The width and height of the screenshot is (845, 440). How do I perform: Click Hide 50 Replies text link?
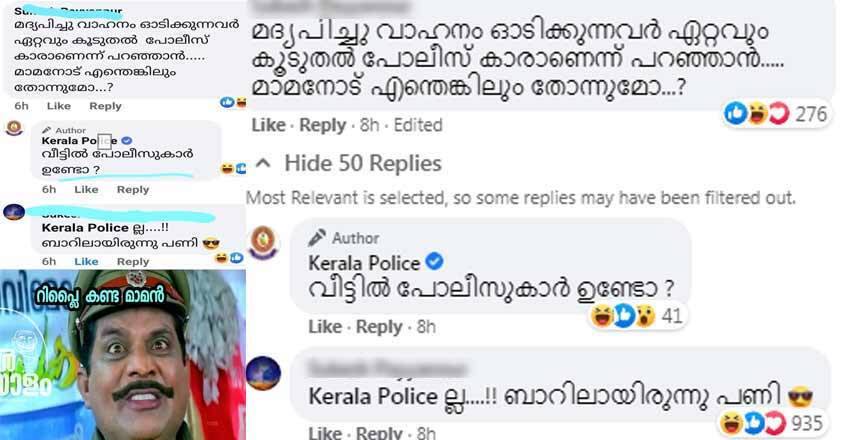point(363,163)
